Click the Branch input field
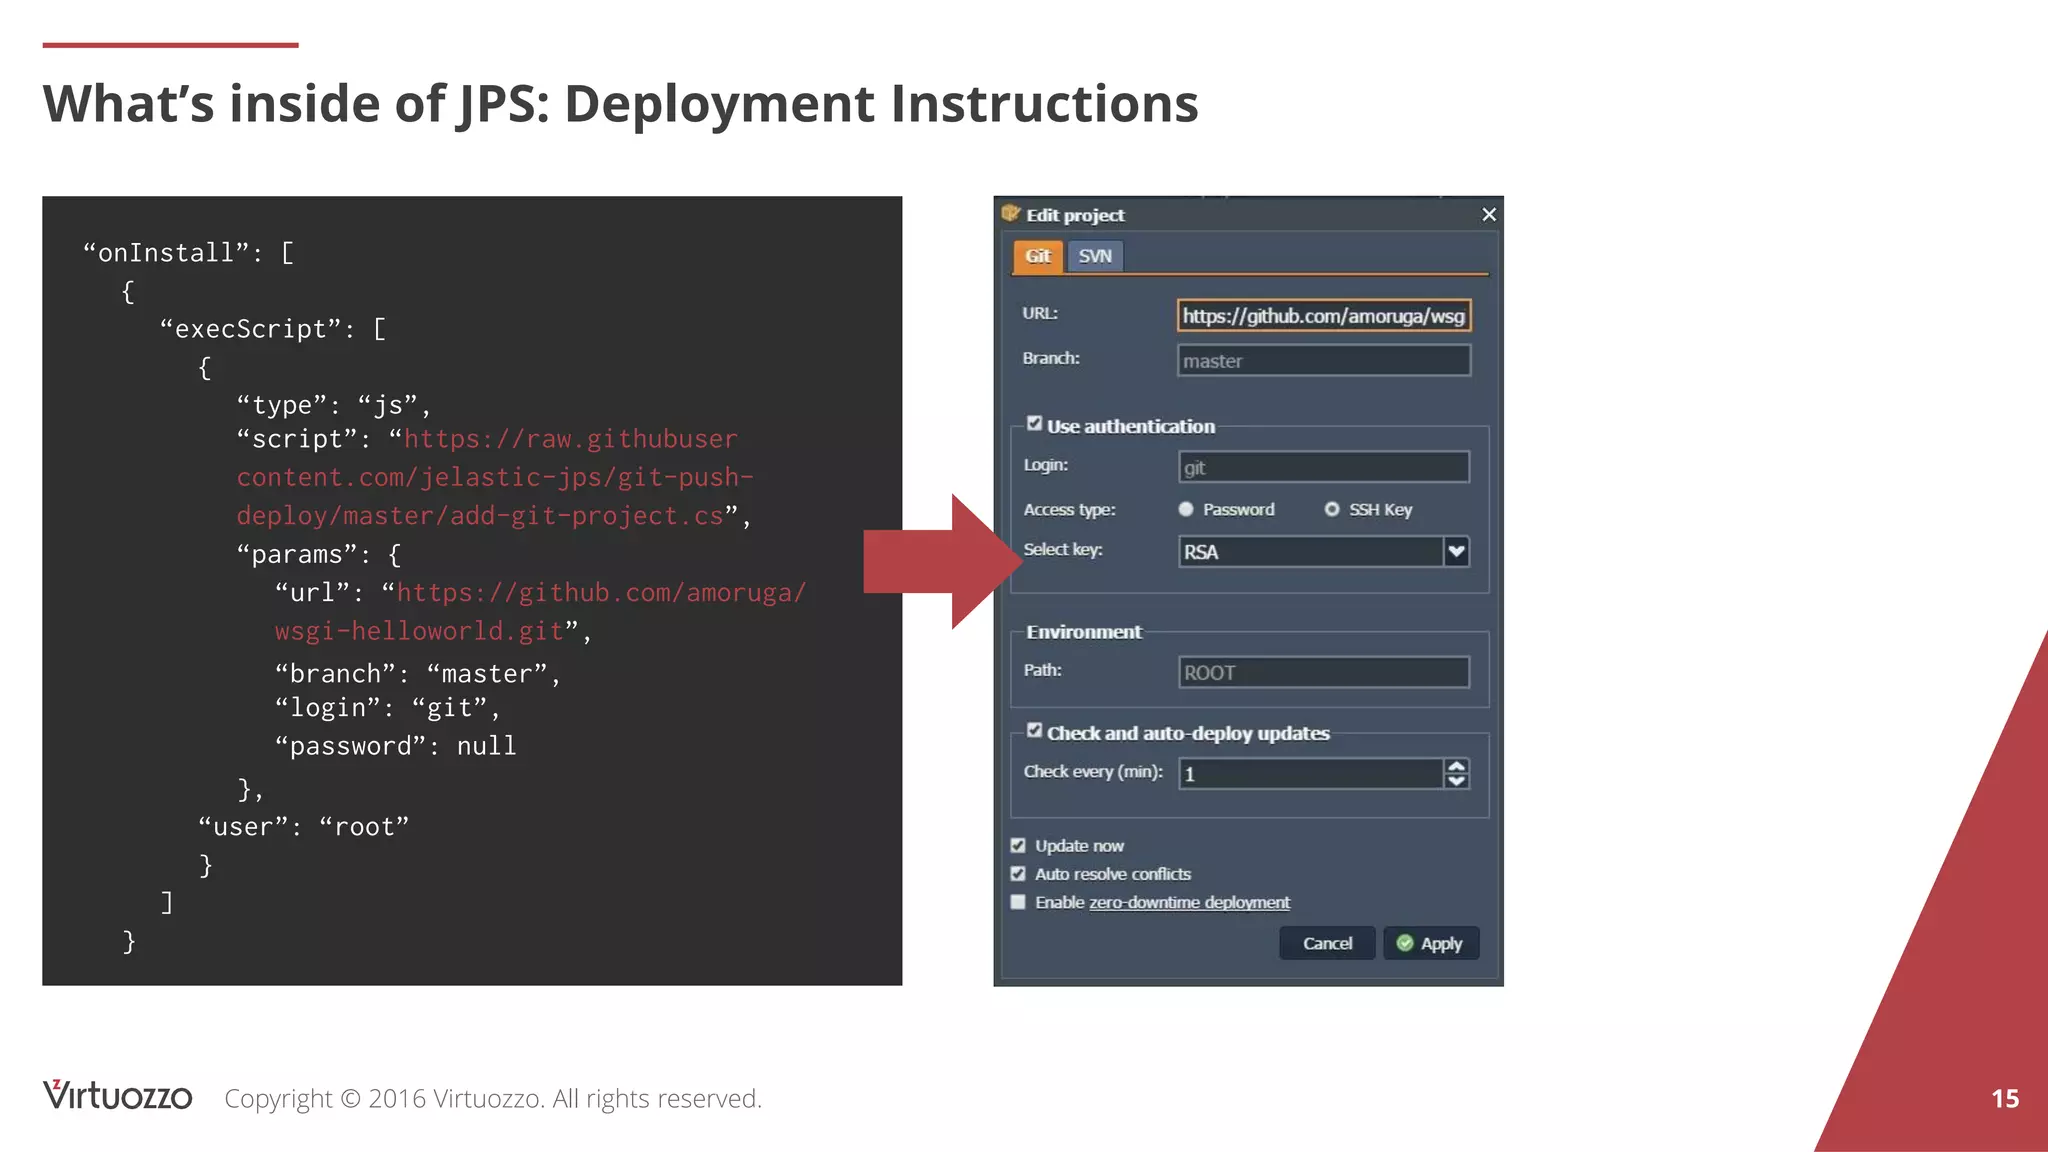 pos(1323,361)
